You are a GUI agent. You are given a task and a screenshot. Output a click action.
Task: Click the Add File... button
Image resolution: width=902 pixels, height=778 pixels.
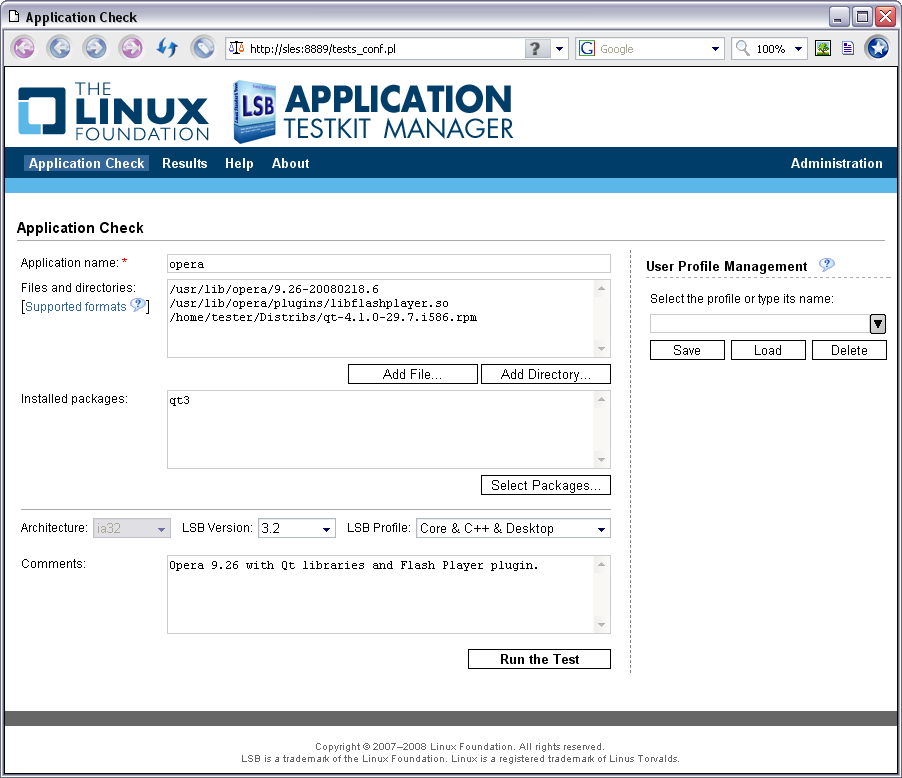pyautogui.click(x=412, y=374)
